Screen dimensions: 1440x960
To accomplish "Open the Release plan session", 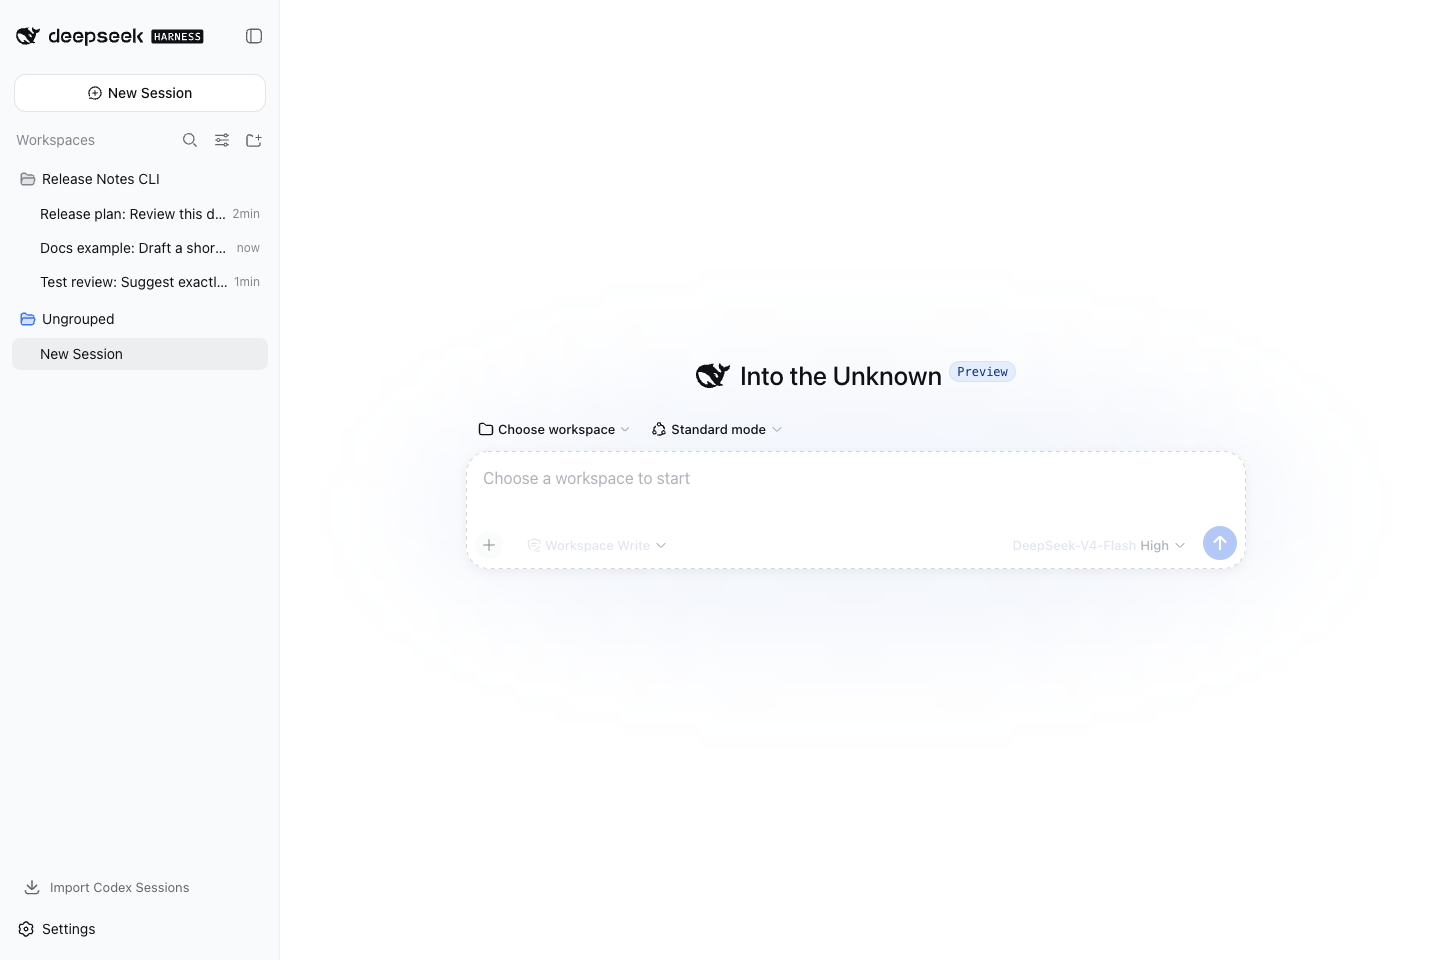I will pos(140,214).
